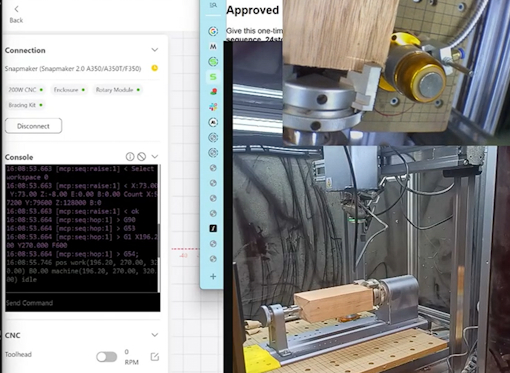Screen dimensions: 510x373
Task: Collapse the Console panel chevron
Action: (x=155, y=156)
